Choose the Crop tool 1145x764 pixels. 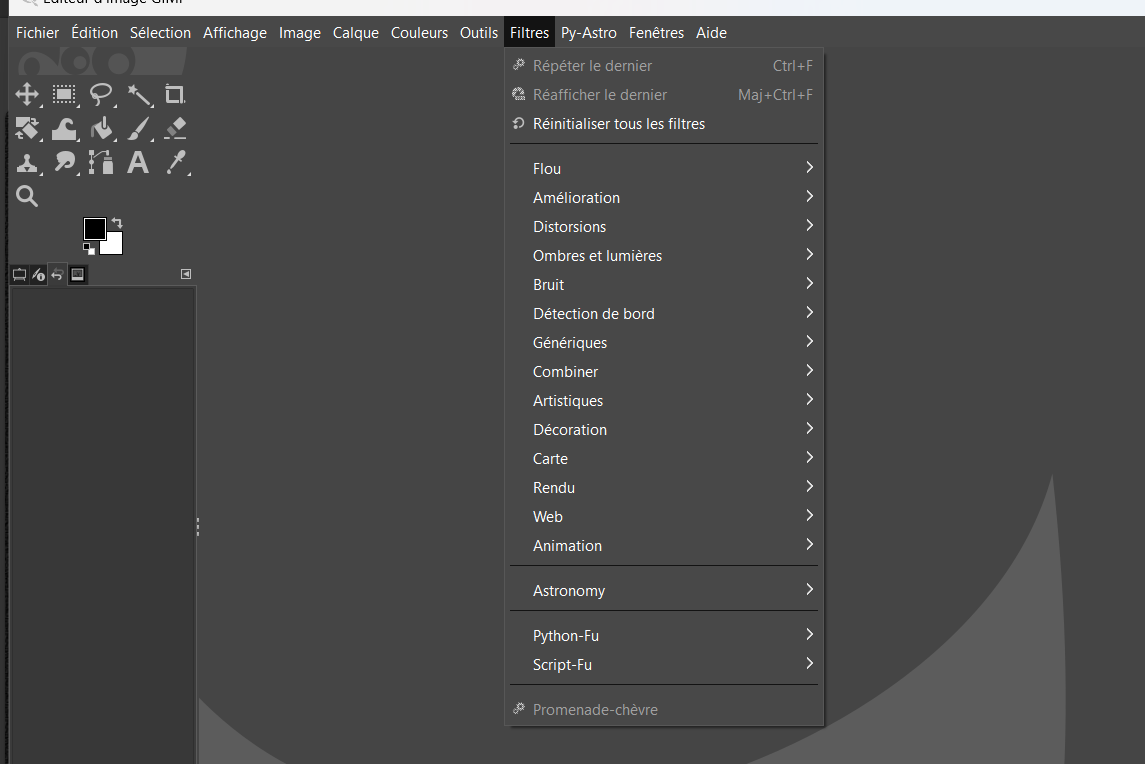coord(175,95)
